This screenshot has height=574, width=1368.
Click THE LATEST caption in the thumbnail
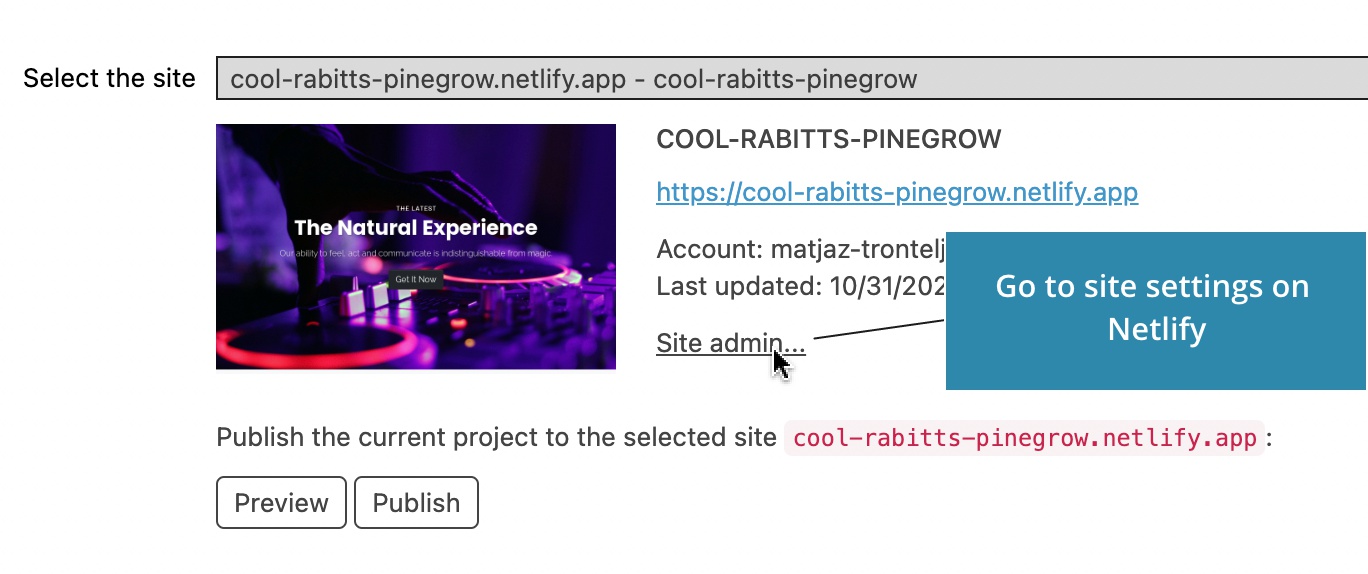coord(415,208)
